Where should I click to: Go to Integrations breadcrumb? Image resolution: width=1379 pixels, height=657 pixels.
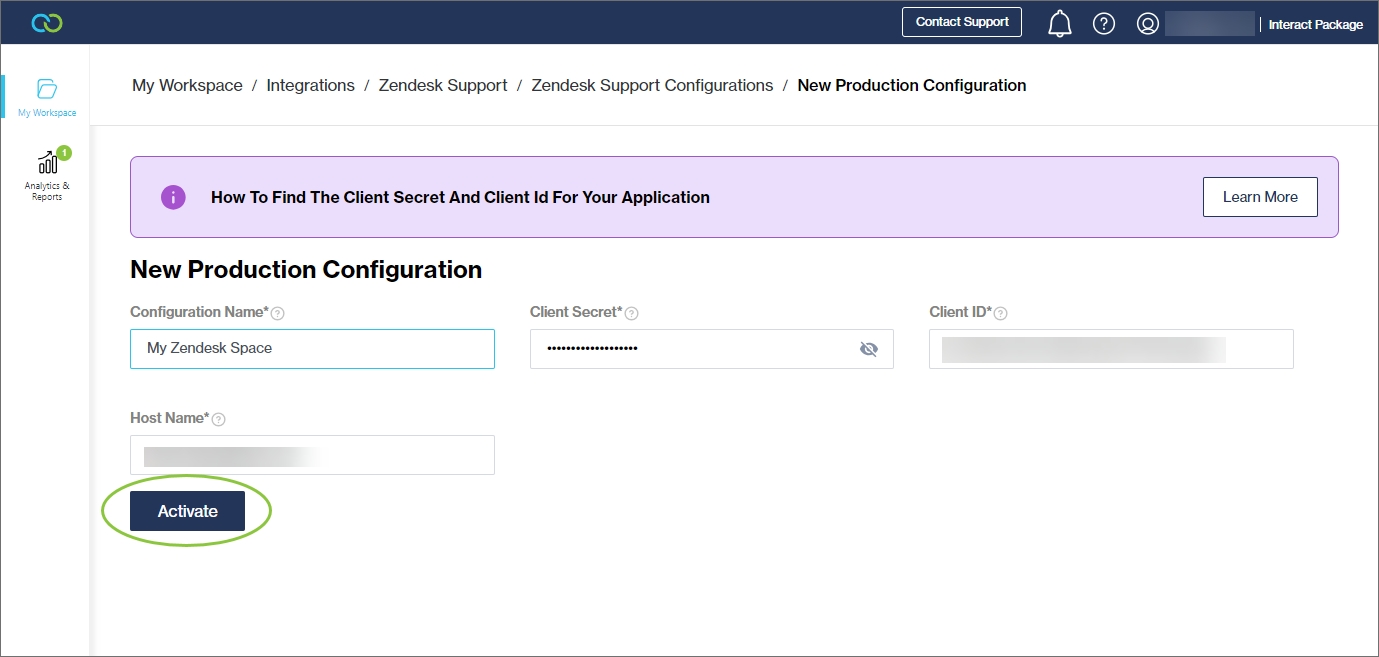[310, 86]
